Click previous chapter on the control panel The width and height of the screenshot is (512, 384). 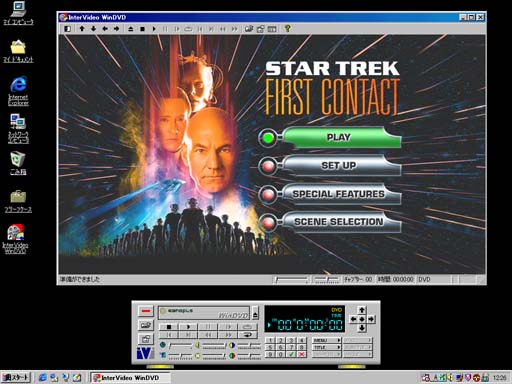pyautogui.click(x=169, y=334)
